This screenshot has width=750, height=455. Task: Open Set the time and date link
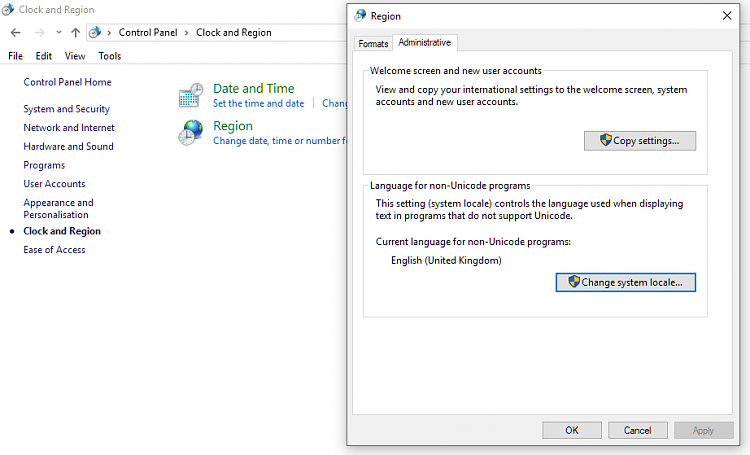pos(258,103)
